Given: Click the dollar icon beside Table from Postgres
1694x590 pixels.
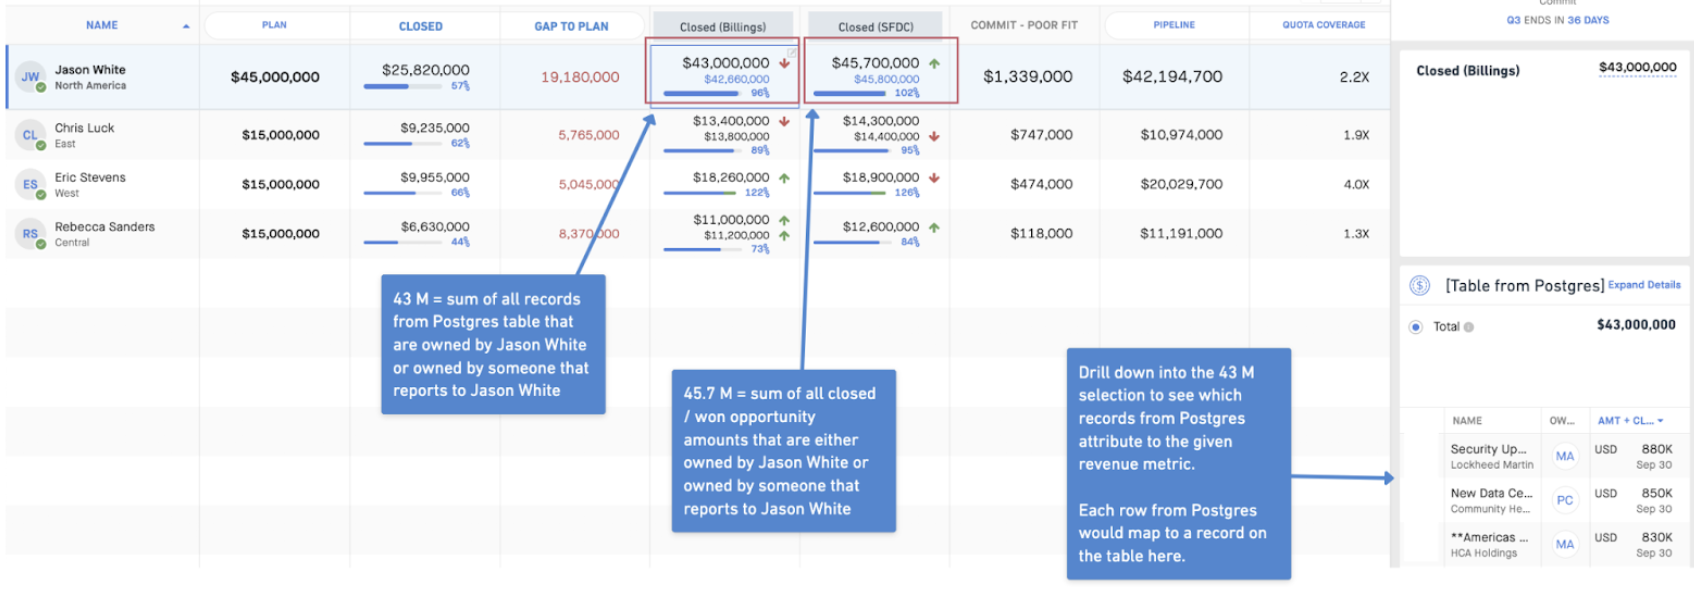Looking at the screenshot, I should tap(1419, 286).
